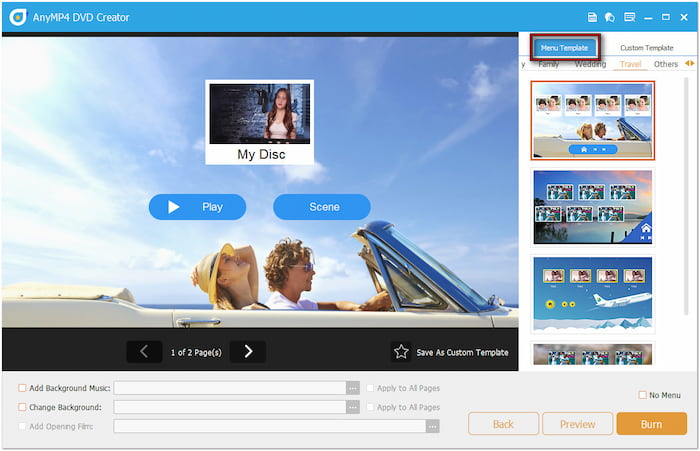Select the Wedding template category
Screen dimensions: 700x451
point(590,64)
